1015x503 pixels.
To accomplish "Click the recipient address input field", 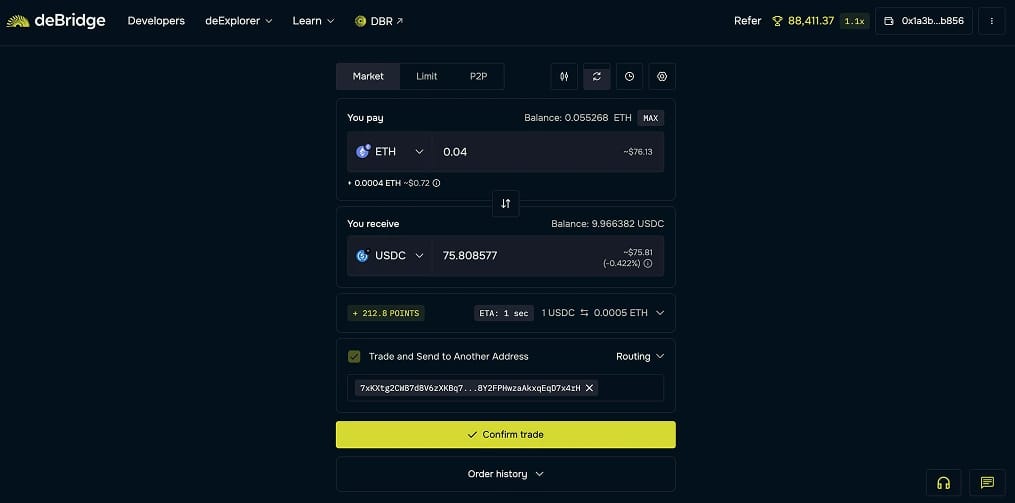I will (506, 388).
